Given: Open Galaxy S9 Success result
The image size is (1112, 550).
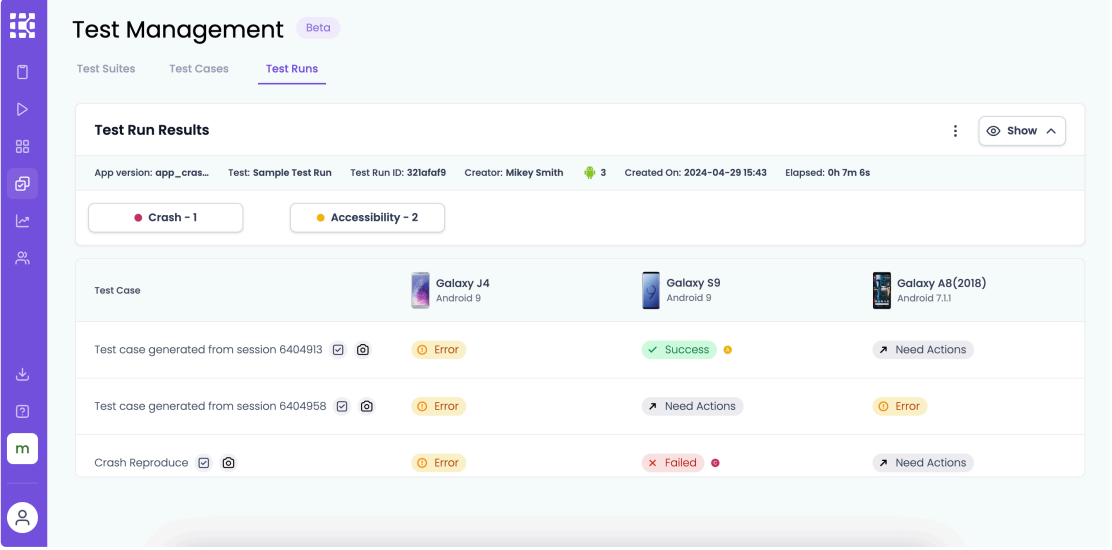Looking at the screenshot, I should tap(679, 349).
